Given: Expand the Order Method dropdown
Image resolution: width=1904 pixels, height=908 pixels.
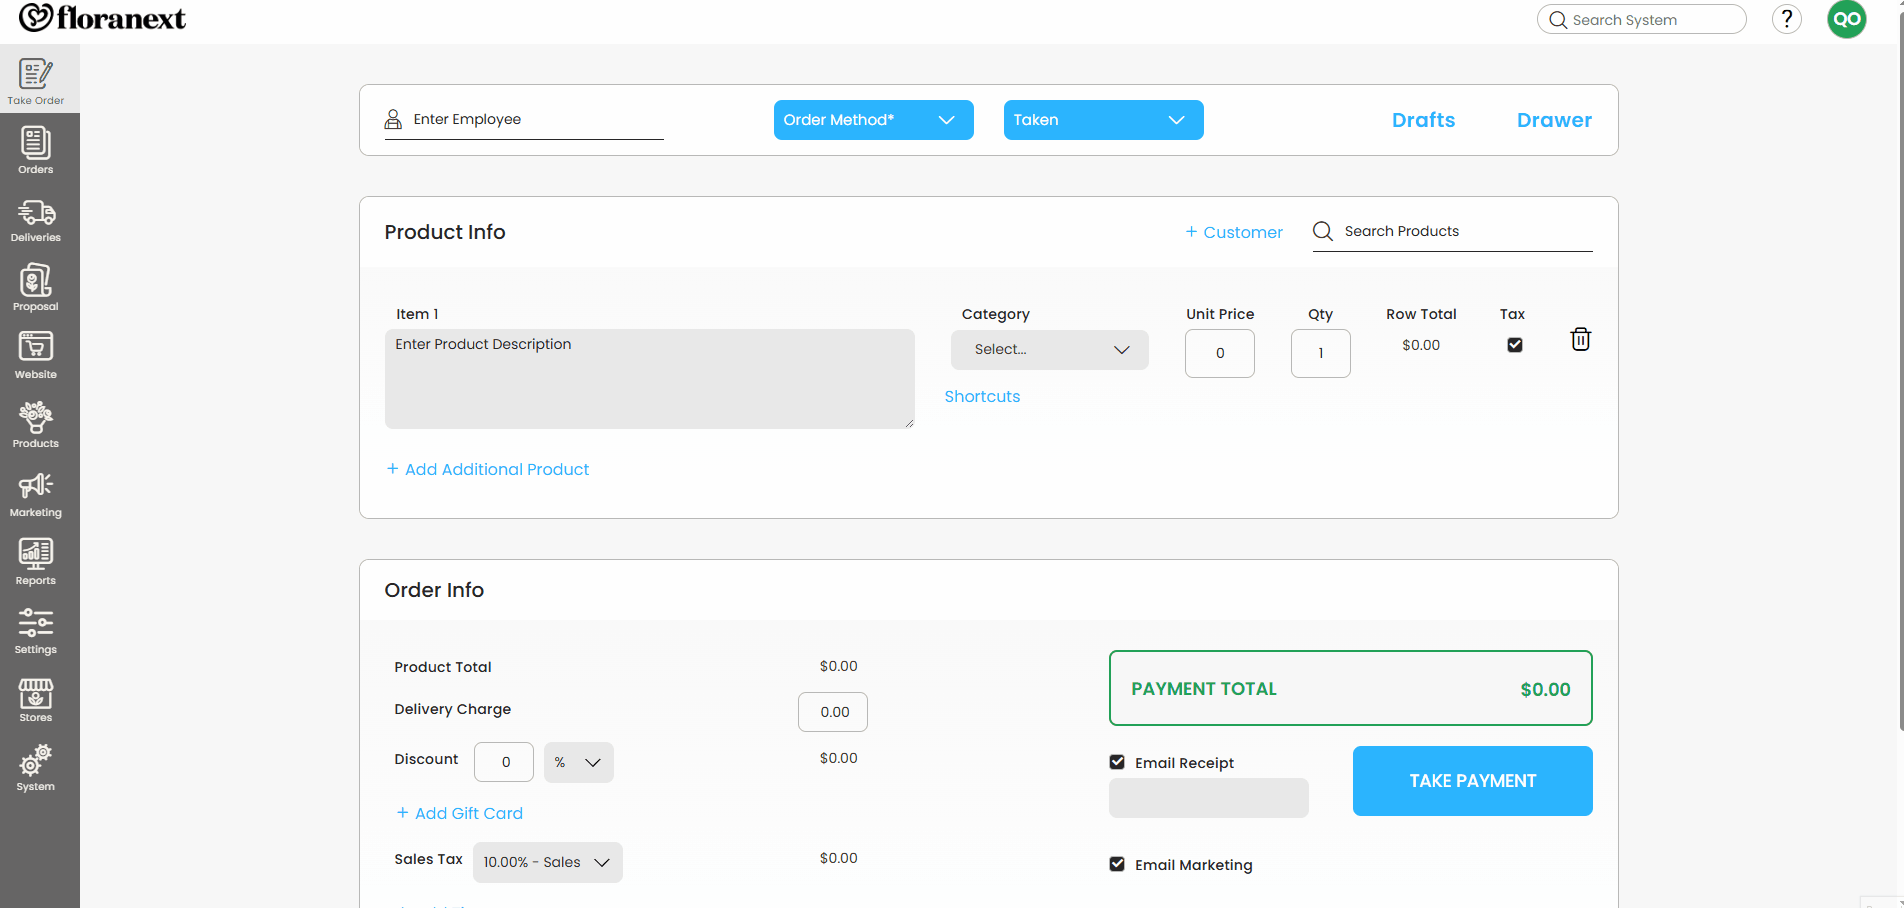Looking at the screenshot, I should [x=873, y=120].
